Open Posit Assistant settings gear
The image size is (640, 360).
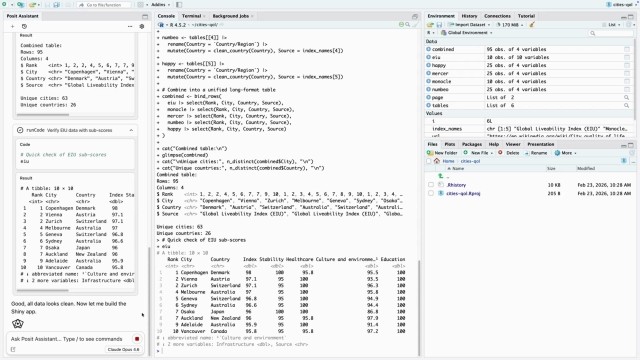click(x=142, y=26)
